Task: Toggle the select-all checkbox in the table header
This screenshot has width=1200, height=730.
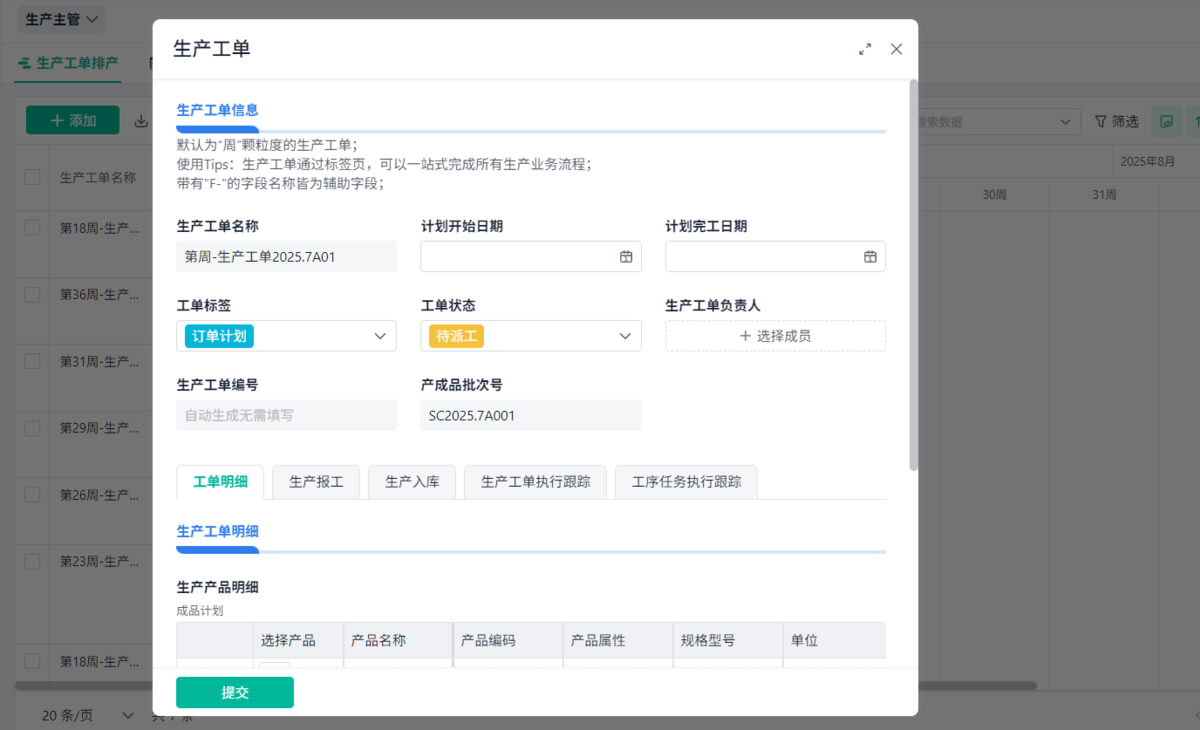Action: (x=33, y=177)
